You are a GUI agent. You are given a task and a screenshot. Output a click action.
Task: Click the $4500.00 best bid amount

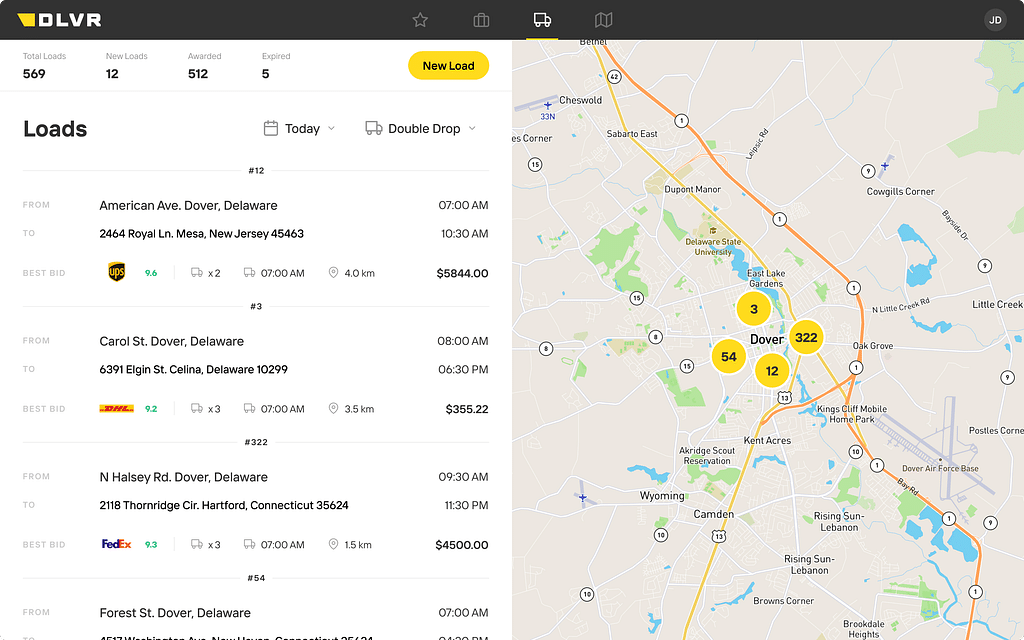[x=461, y=545]
